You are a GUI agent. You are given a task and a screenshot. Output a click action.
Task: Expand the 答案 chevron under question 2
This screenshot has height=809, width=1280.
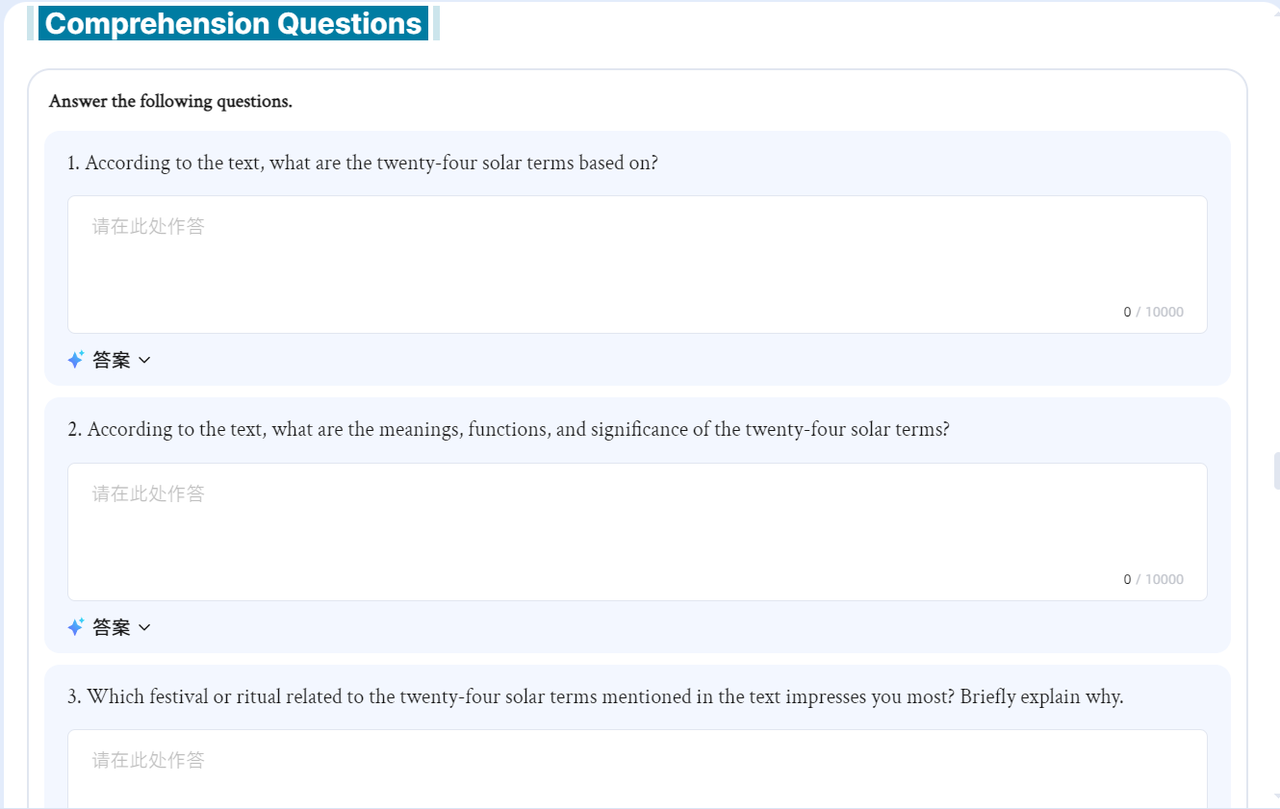pyautogui.click(x=144, y=627)
